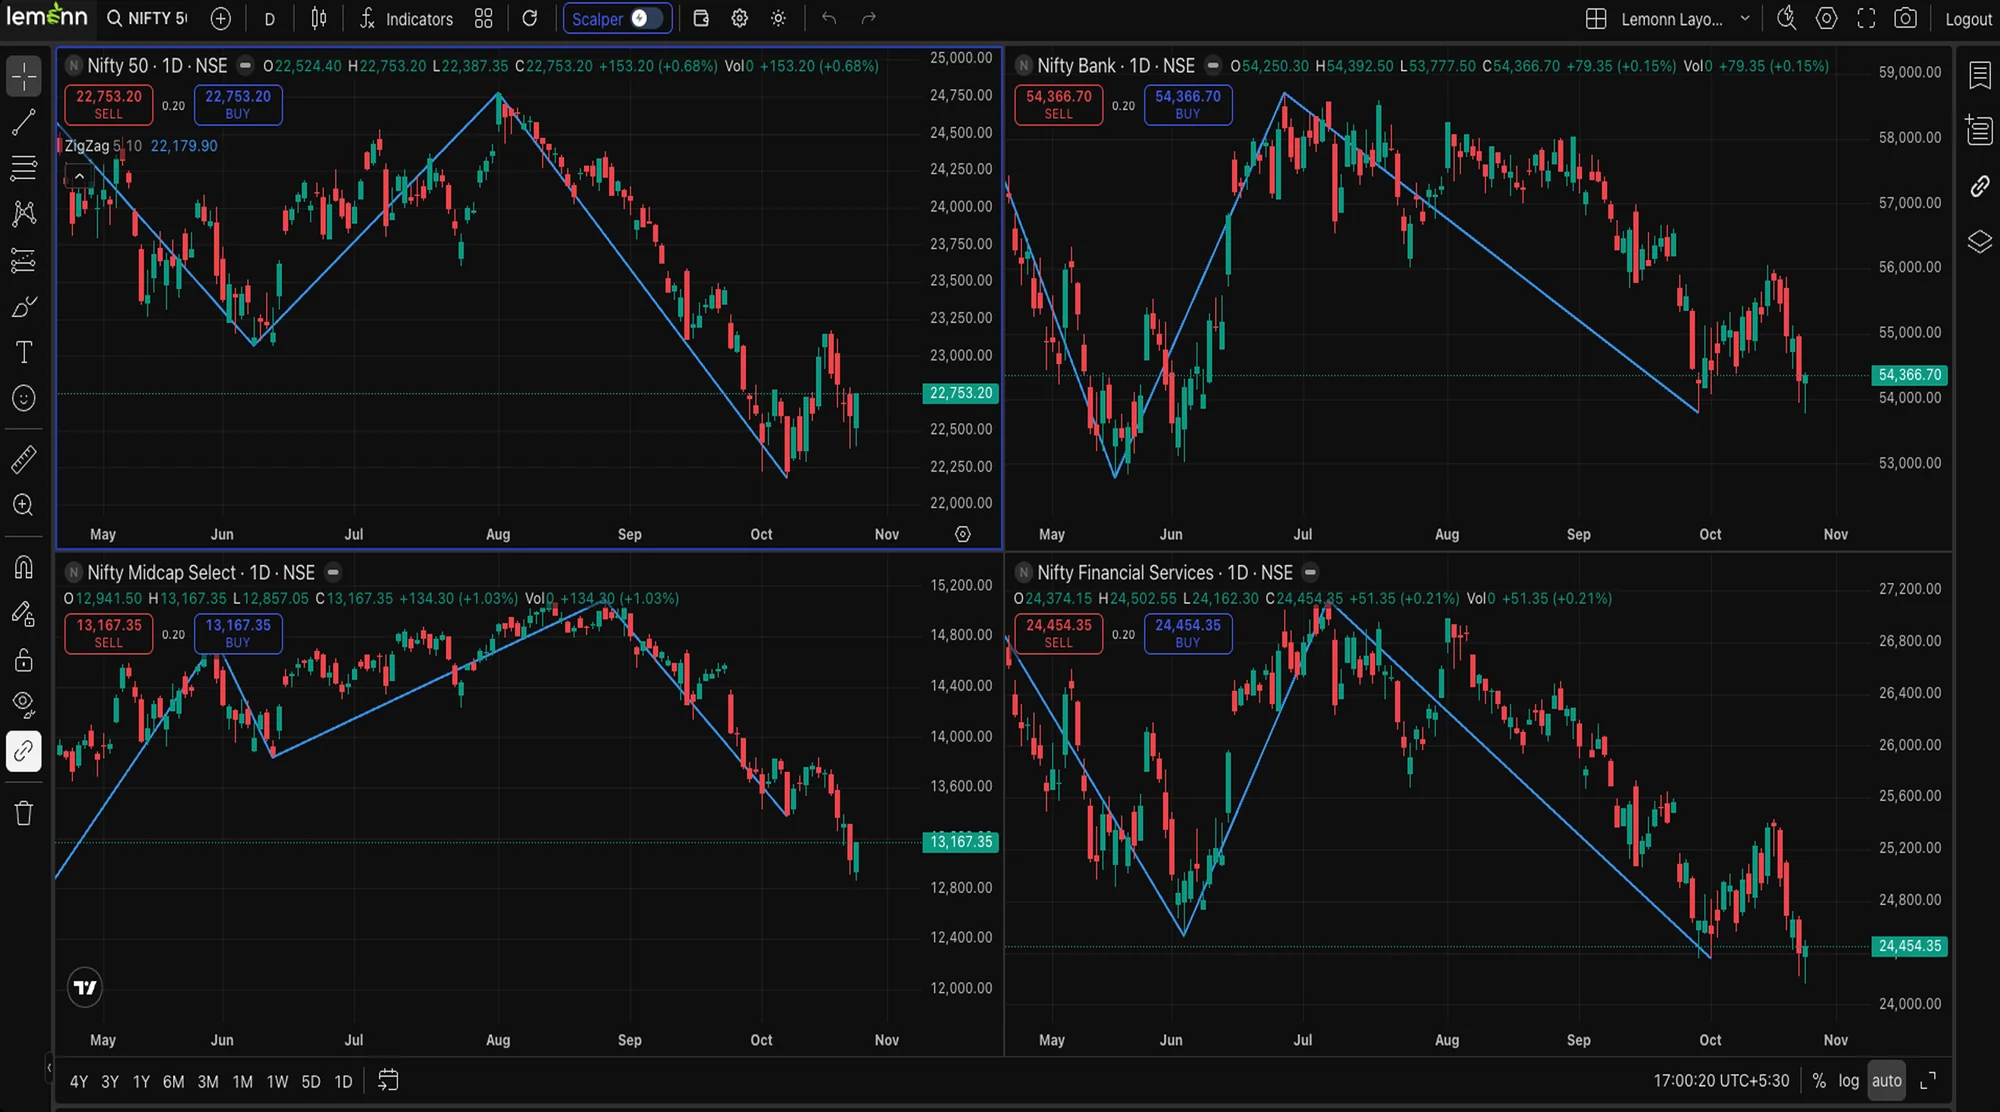Click the D interval selector
Image resolution: width=2000 pixels, height=1112 pixels.
coord(270,19)
